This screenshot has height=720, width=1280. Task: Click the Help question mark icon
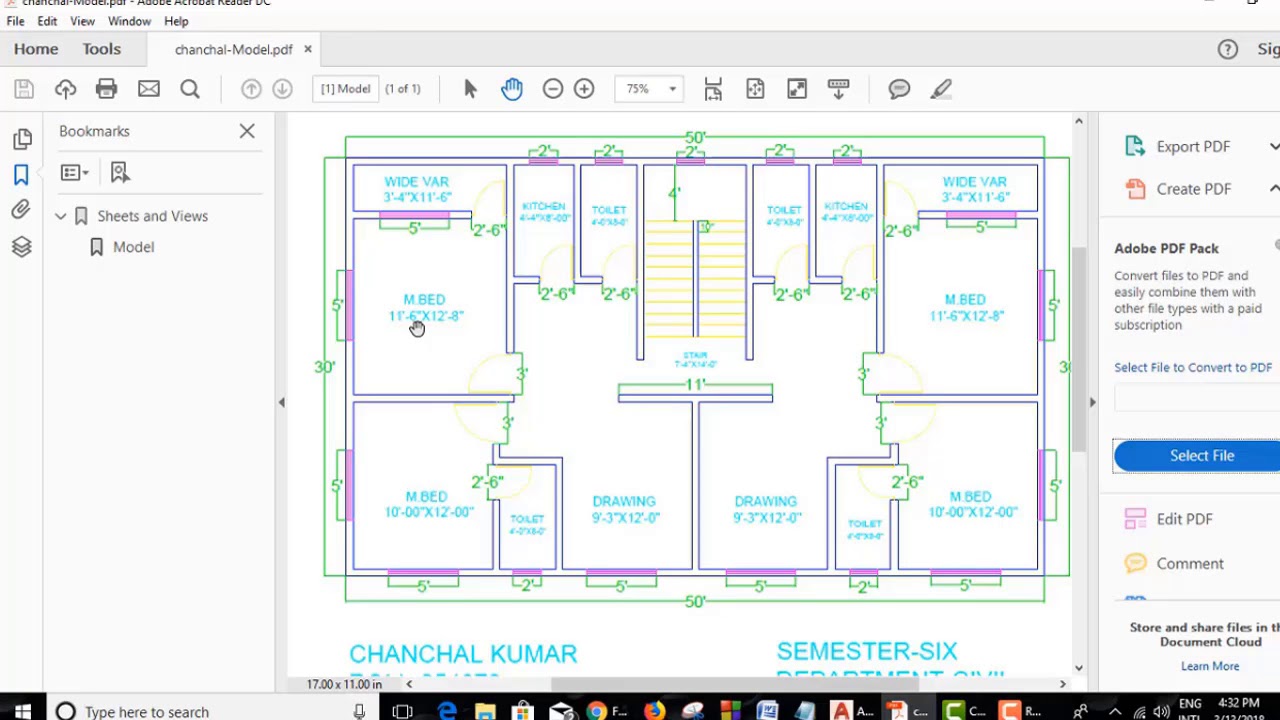pos(1228,49)
